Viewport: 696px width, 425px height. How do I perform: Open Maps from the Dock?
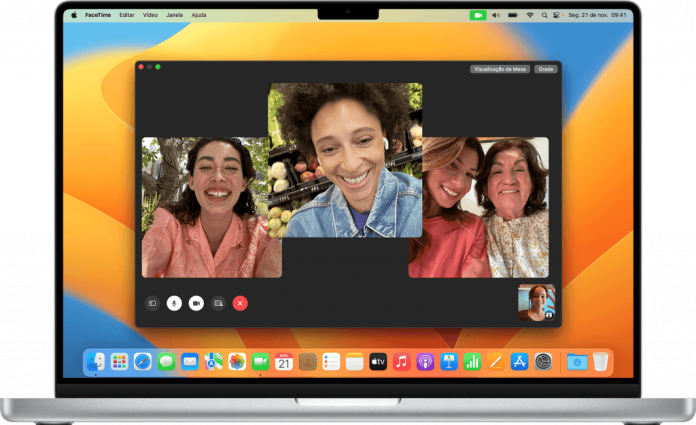tap(214, 362)
